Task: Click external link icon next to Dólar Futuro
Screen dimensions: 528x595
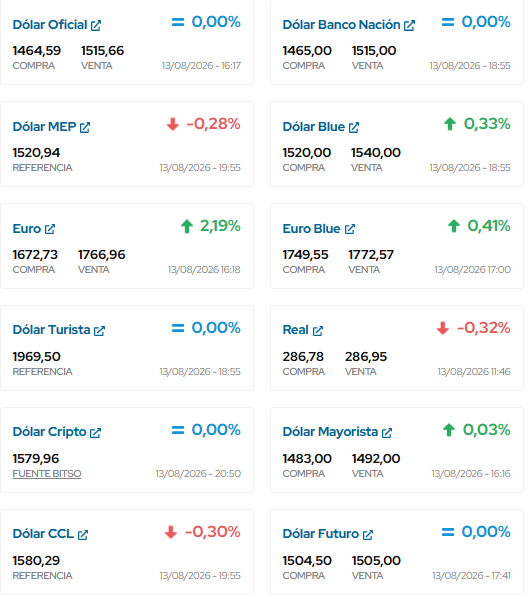Action: [368, 535]
